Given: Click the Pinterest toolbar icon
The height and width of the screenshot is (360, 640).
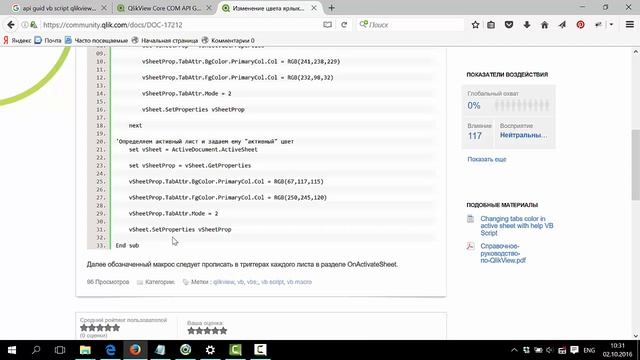Looking at the screenshot, I should pyautogui.click(x=580, y=25).
